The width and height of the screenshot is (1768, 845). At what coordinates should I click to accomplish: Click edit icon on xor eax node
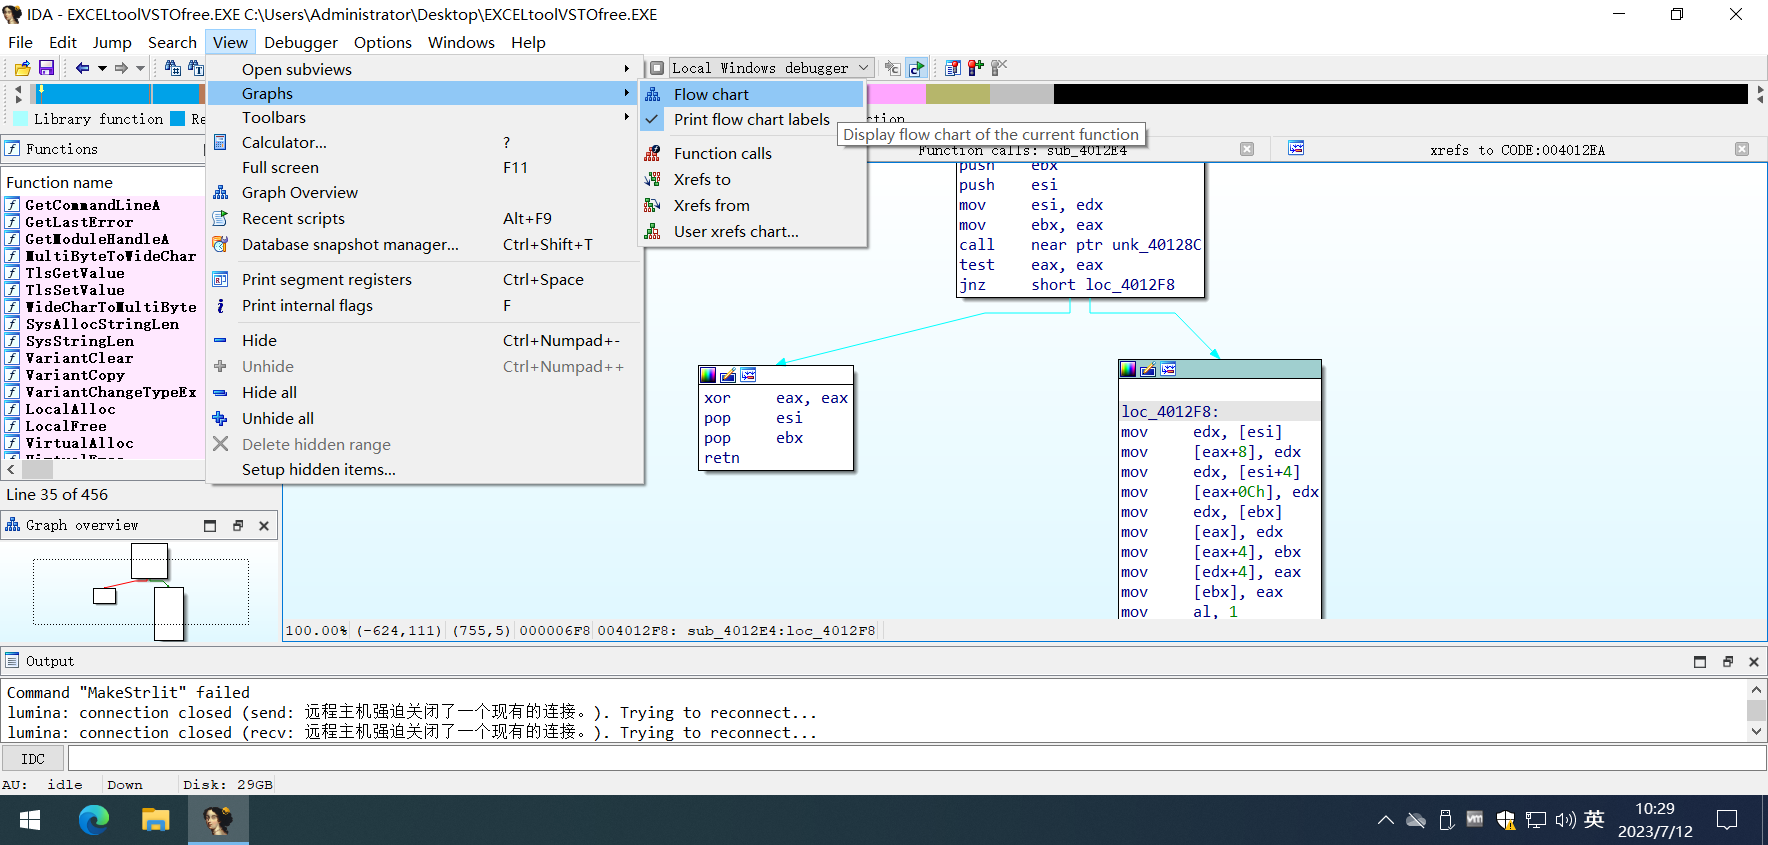tap(728, 375)
